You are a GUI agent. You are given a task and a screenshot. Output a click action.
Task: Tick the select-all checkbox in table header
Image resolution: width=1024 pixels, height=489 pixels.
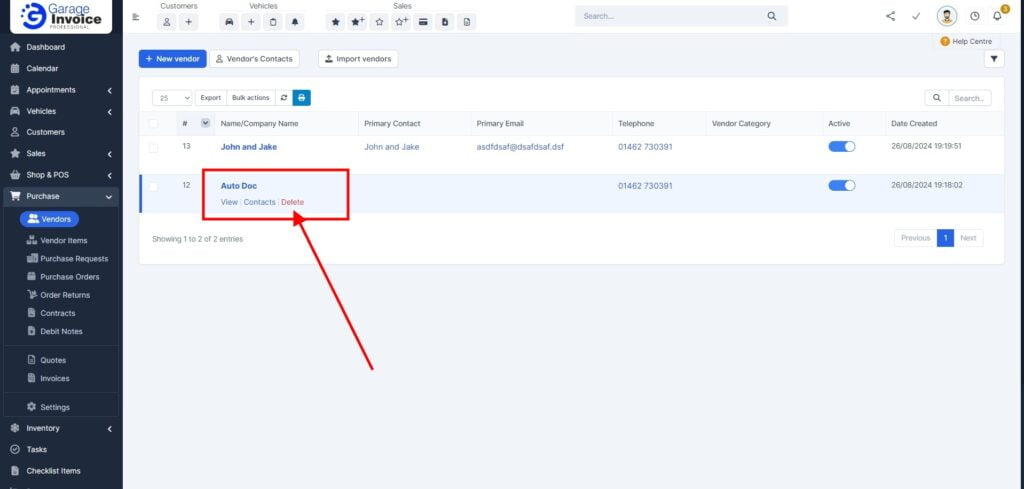tap(153, 123)
